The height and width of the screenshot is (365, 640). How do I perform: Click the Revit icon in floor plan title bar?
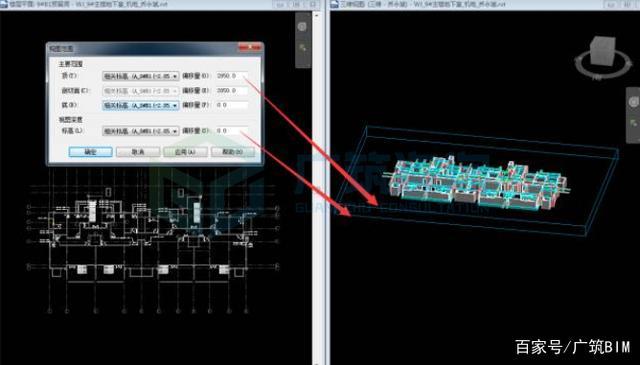pos(4,4)
